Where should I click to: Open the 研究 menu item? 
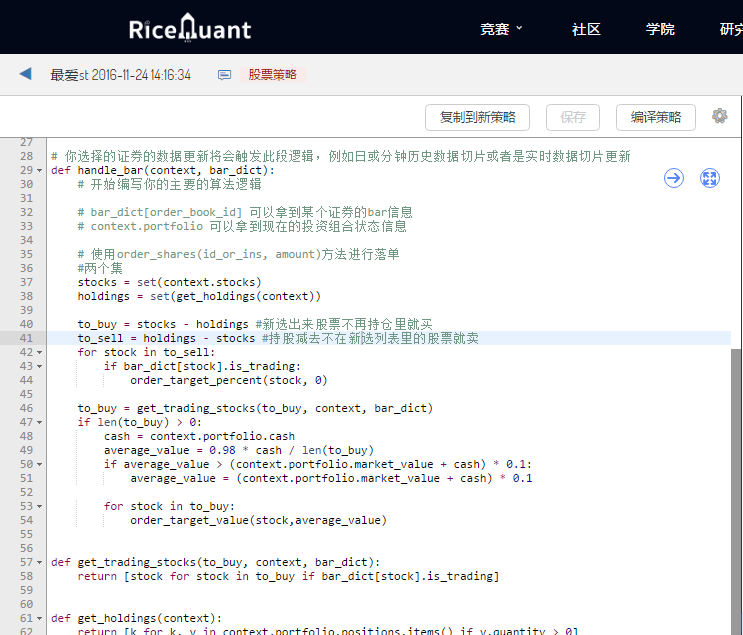tap(731, 29)
